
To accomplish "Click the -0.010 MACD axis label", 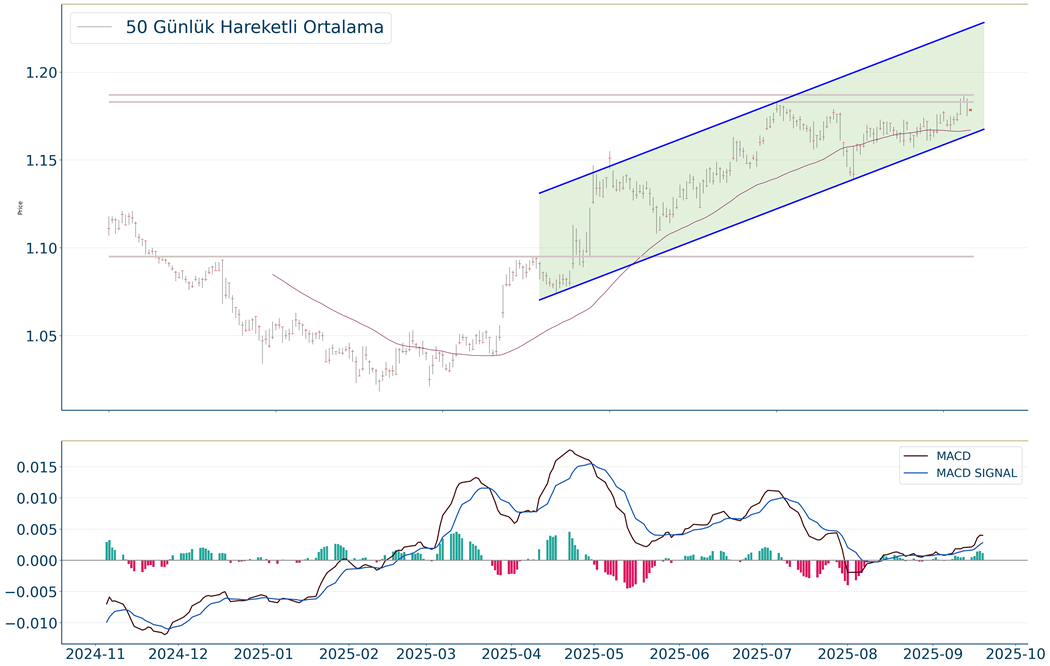I will 29,623.
